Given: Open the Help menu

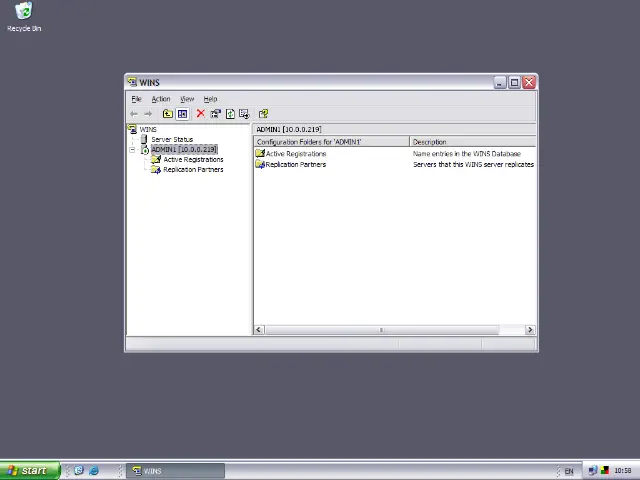Looking at the screenshot, I should (210, 99).
